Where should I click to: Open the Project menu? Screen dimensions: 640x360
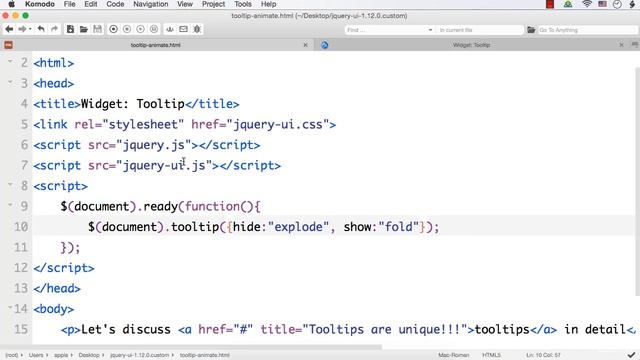(x=213, y=4)
